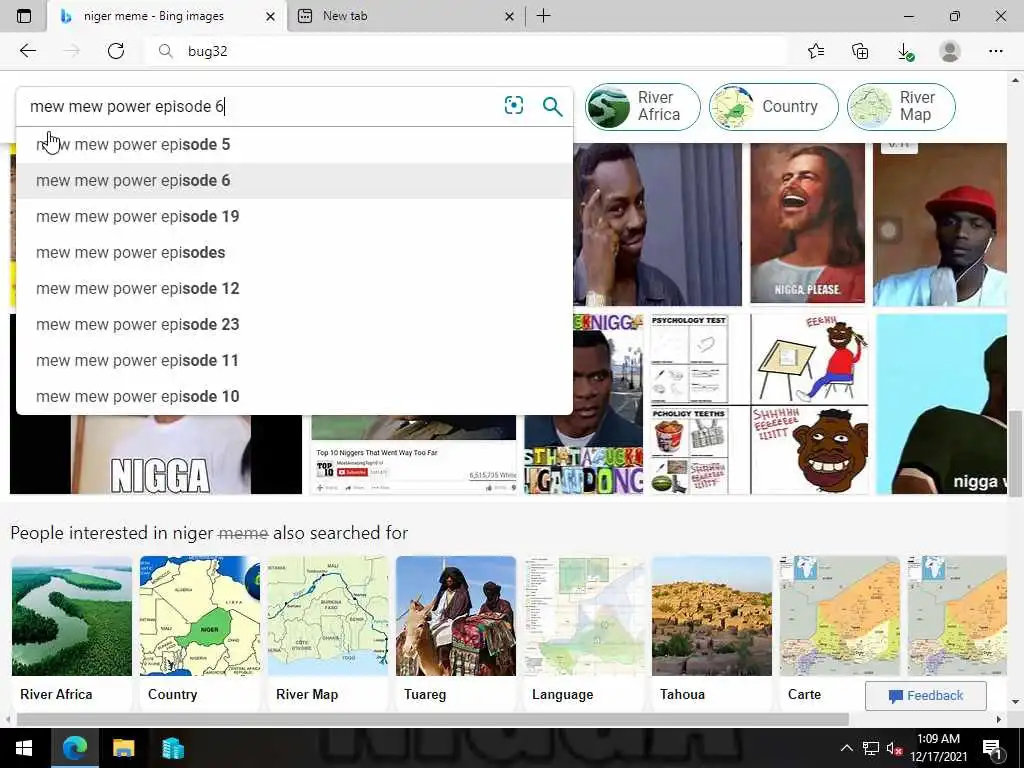Image resolution: width=1024 pixels, height=768 pixels.
Task: Open File Explorer from the taskbar
Action: tap(123, 748)
